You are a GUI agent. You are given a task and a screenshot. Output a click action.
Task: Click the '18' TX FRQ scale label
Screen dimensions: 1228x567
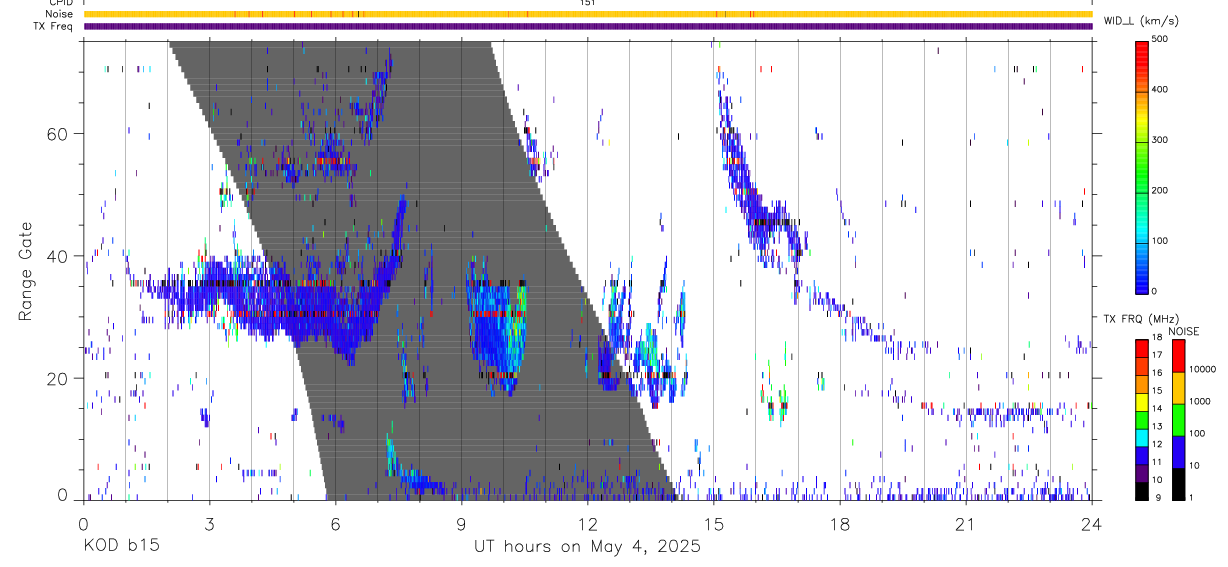click(x=1157, y=340)
